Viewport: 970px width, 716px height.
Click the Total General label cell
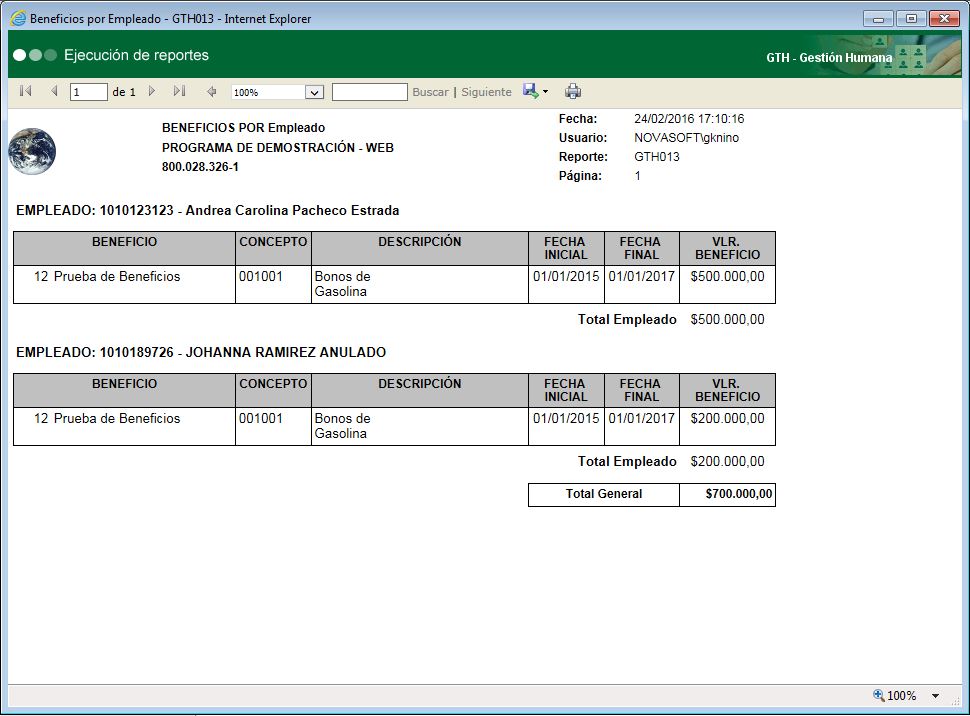click(604, 494)
